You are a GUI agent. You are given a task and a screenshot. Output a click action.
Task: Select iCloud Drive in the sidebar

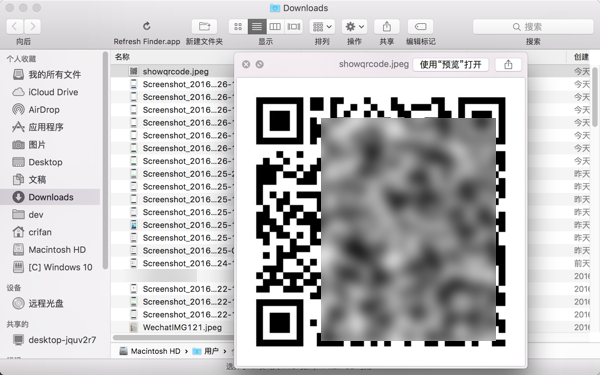coord(54,92)
